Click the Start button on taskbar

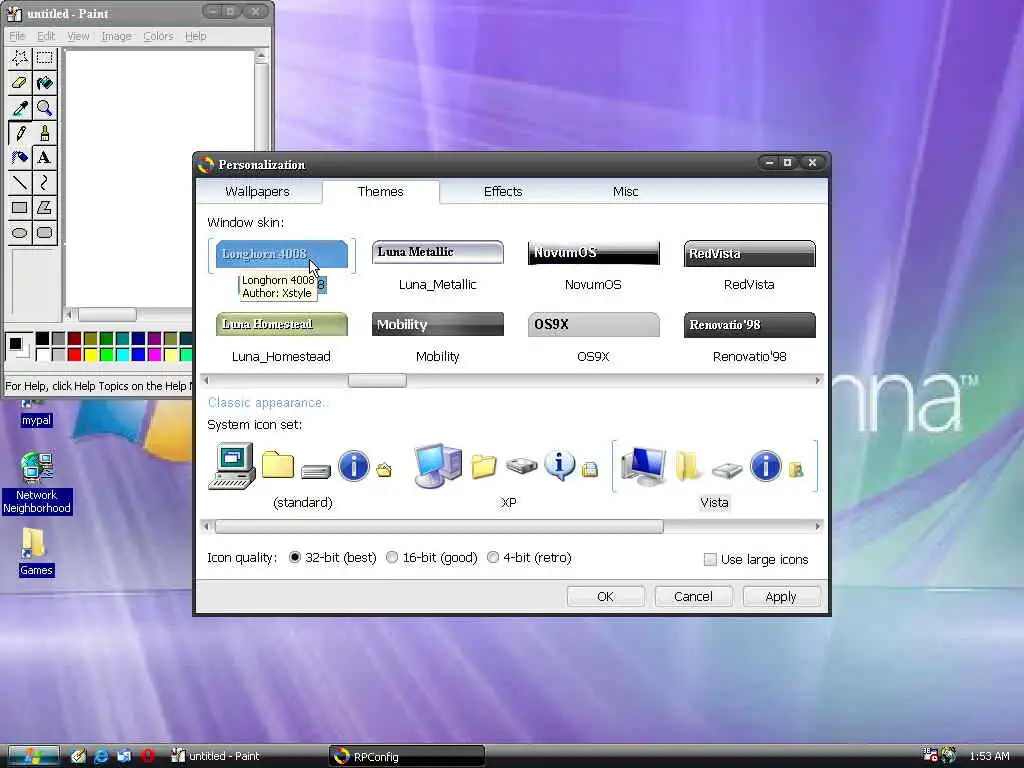coord(34,756)
